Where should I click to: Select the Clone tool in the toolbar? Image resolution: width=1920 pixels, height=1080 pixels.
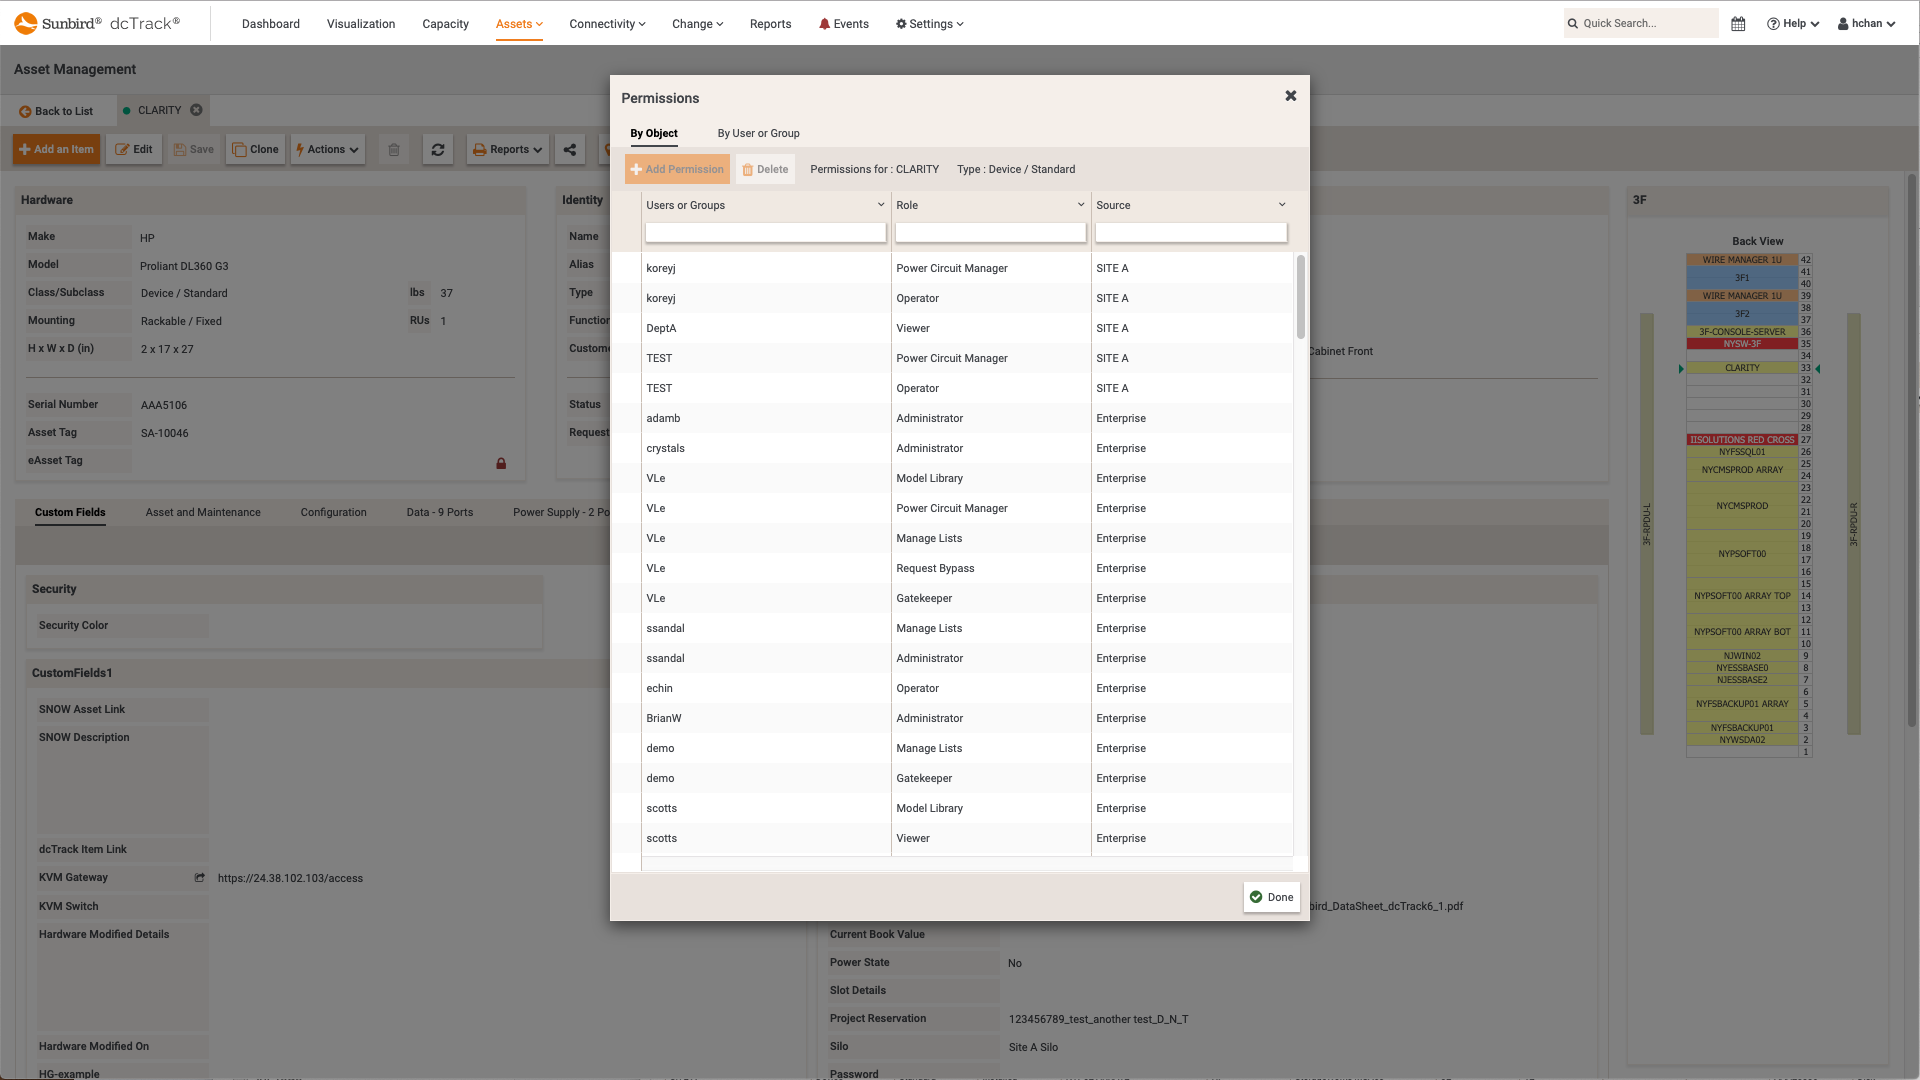(x=255, y=149)
